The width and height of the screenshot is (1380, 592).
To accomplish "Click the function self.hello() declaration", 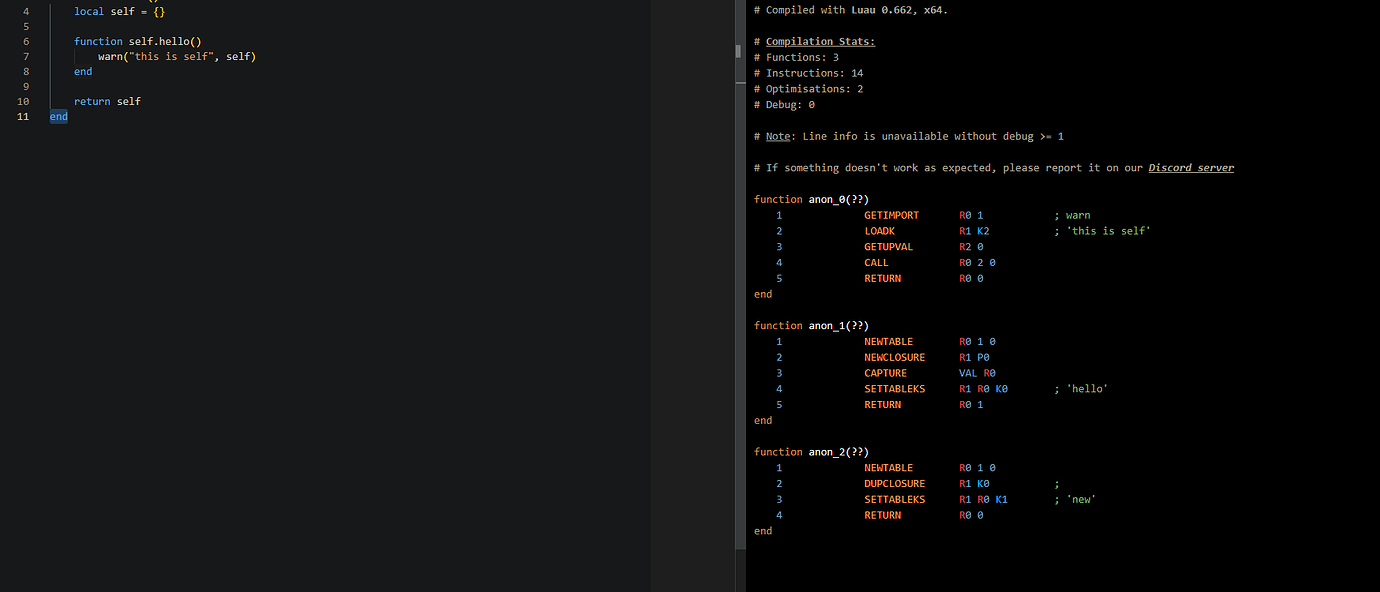I will (134, 41).
